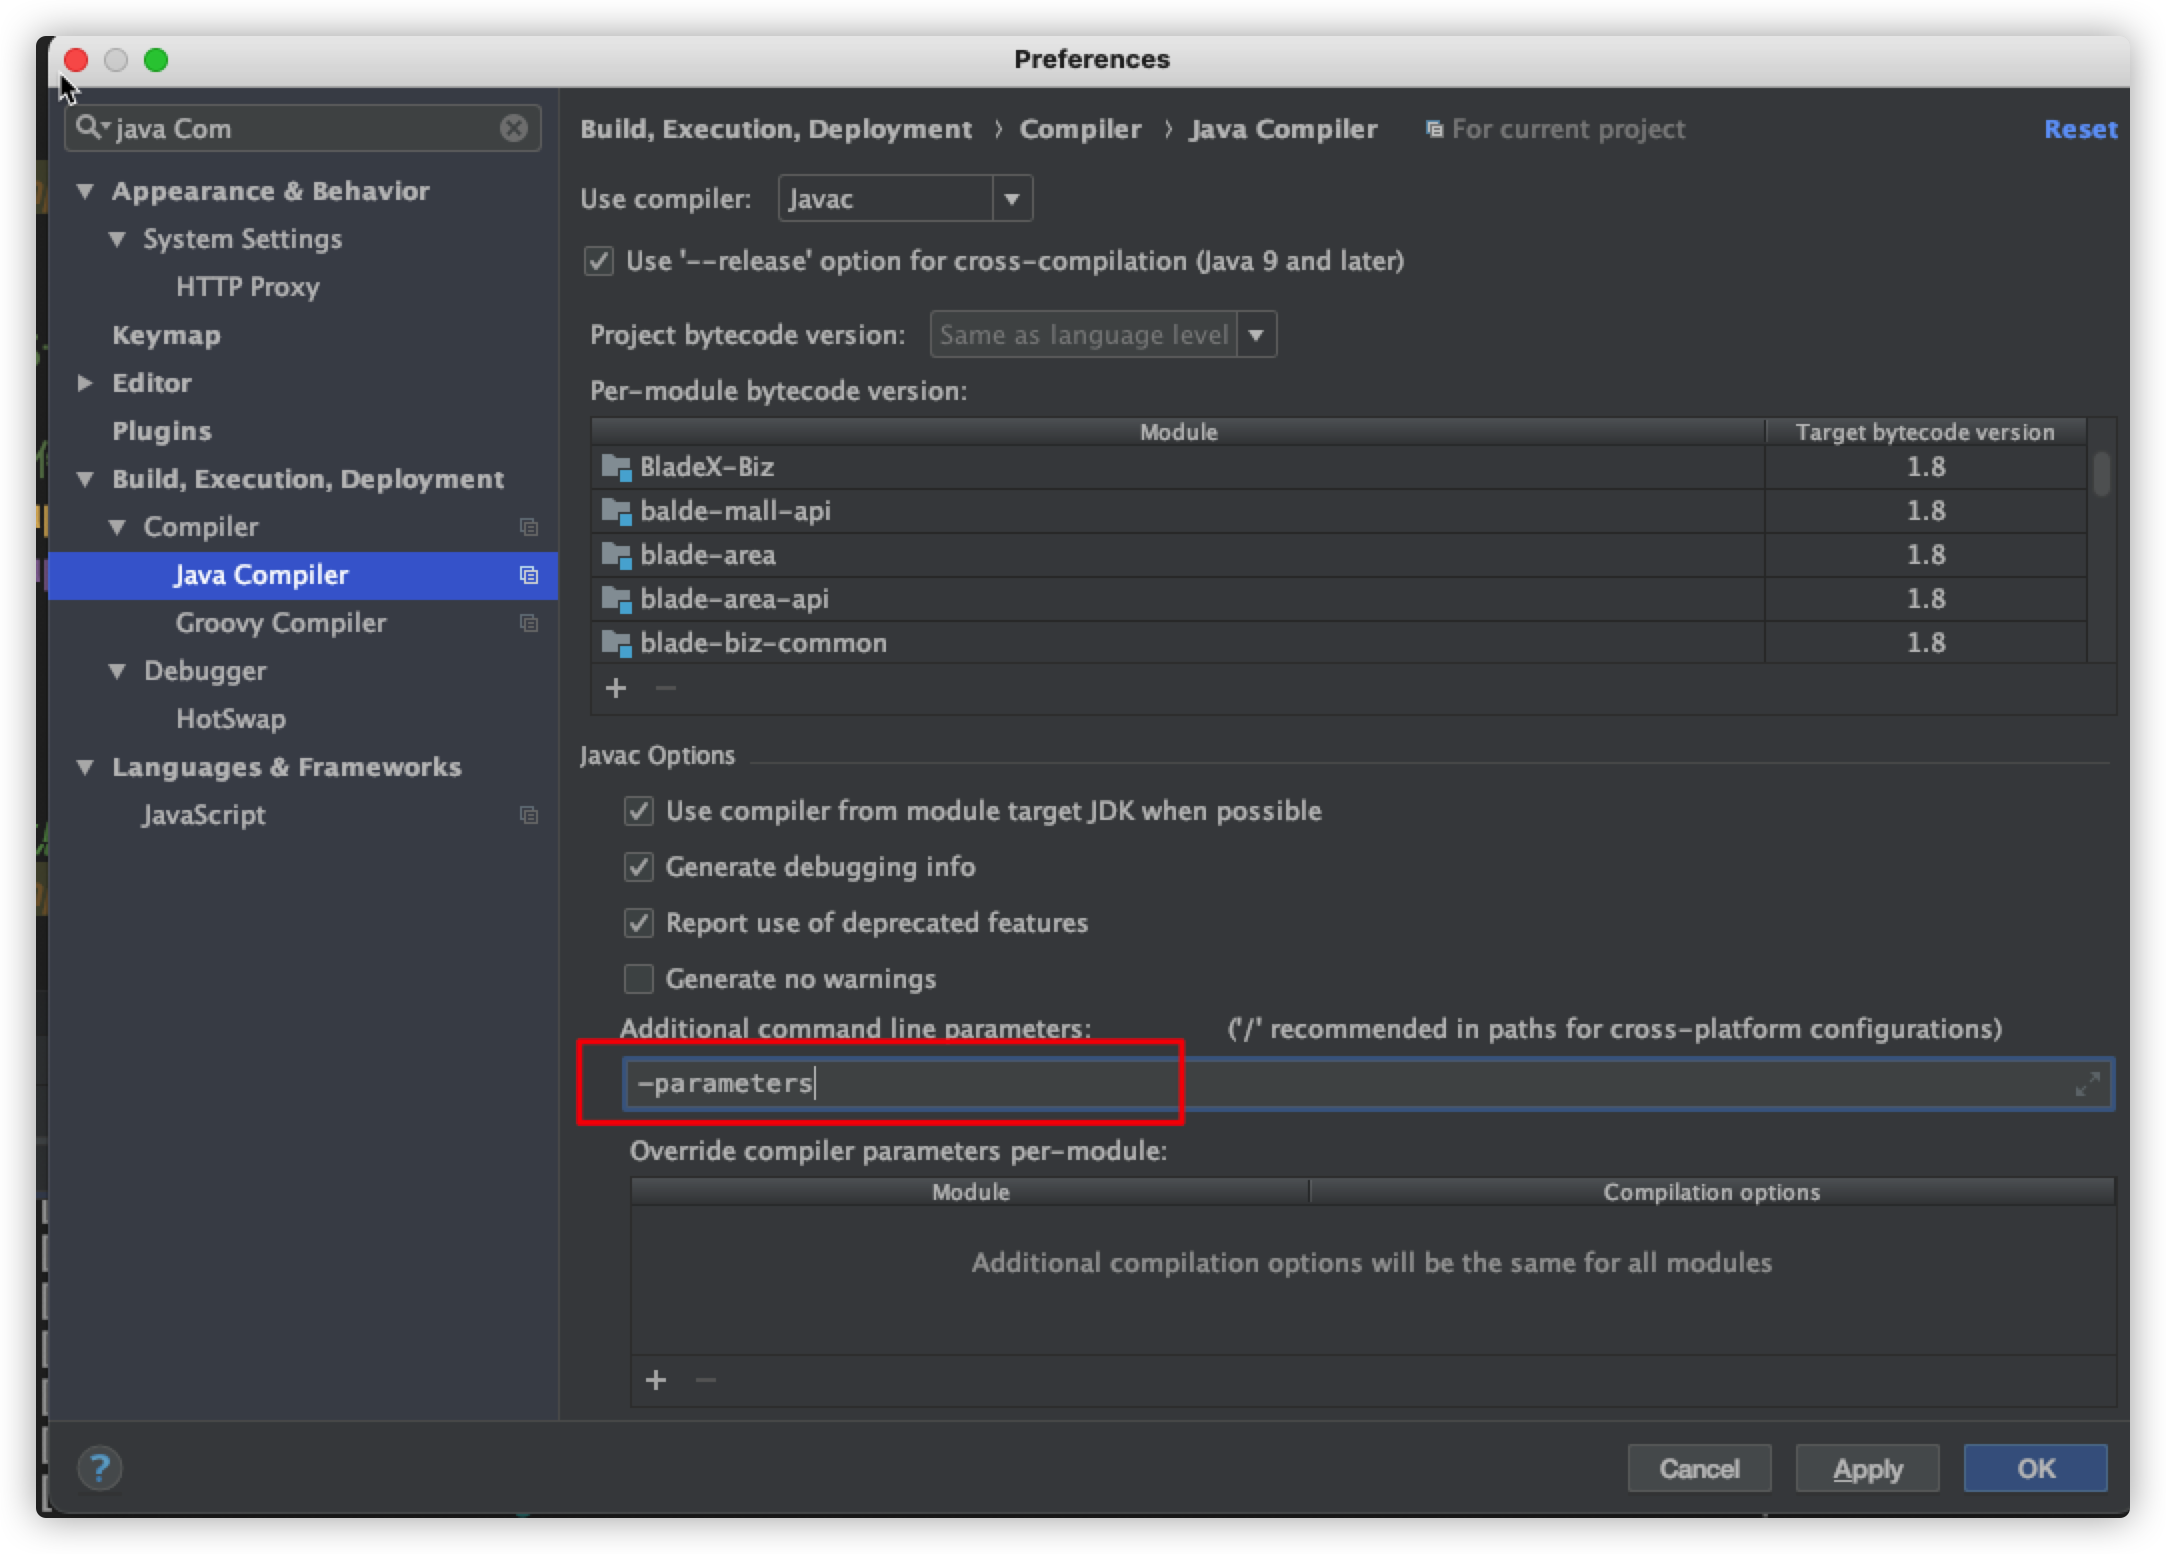The width and height of the screenshot is (2166, 1554).
Task: Click the search magnifier history icon
Action: coord(92,127)
